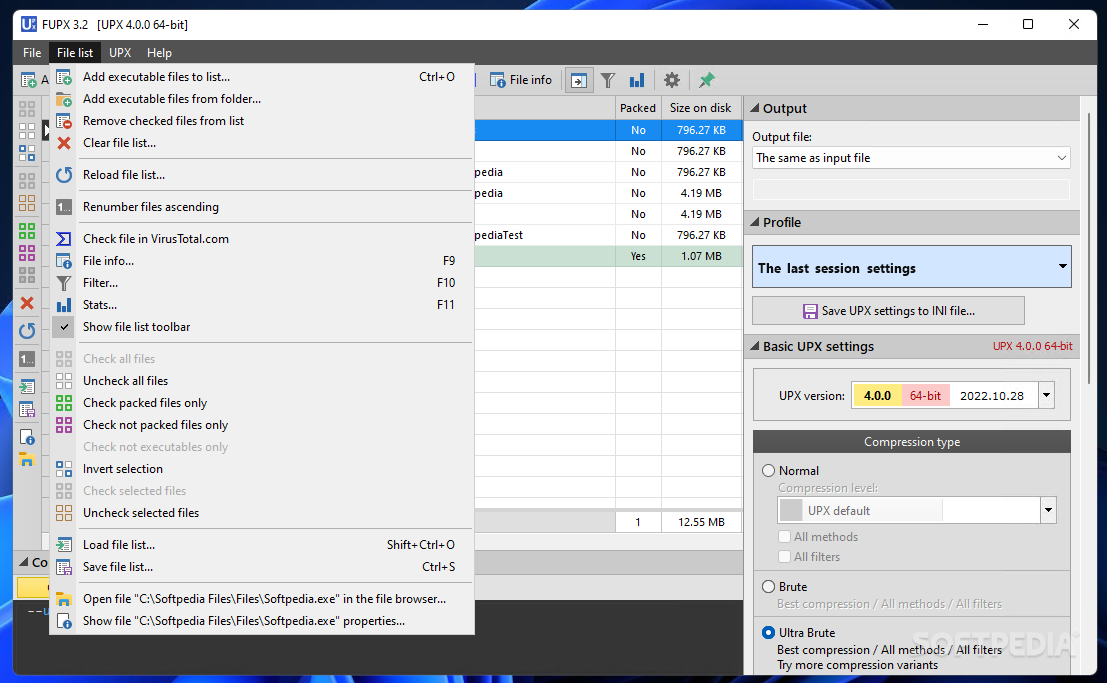Choose Invert selection menu entry

pyautogui.click(x=261, y=469)
